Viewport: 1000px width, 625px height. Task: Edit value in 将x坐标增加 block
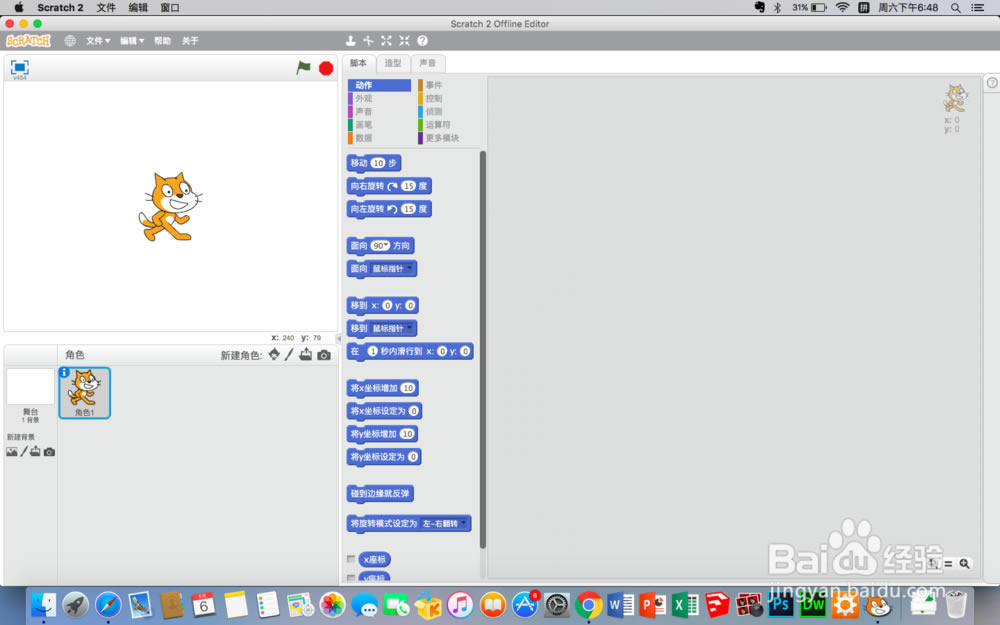pos(408,388)
